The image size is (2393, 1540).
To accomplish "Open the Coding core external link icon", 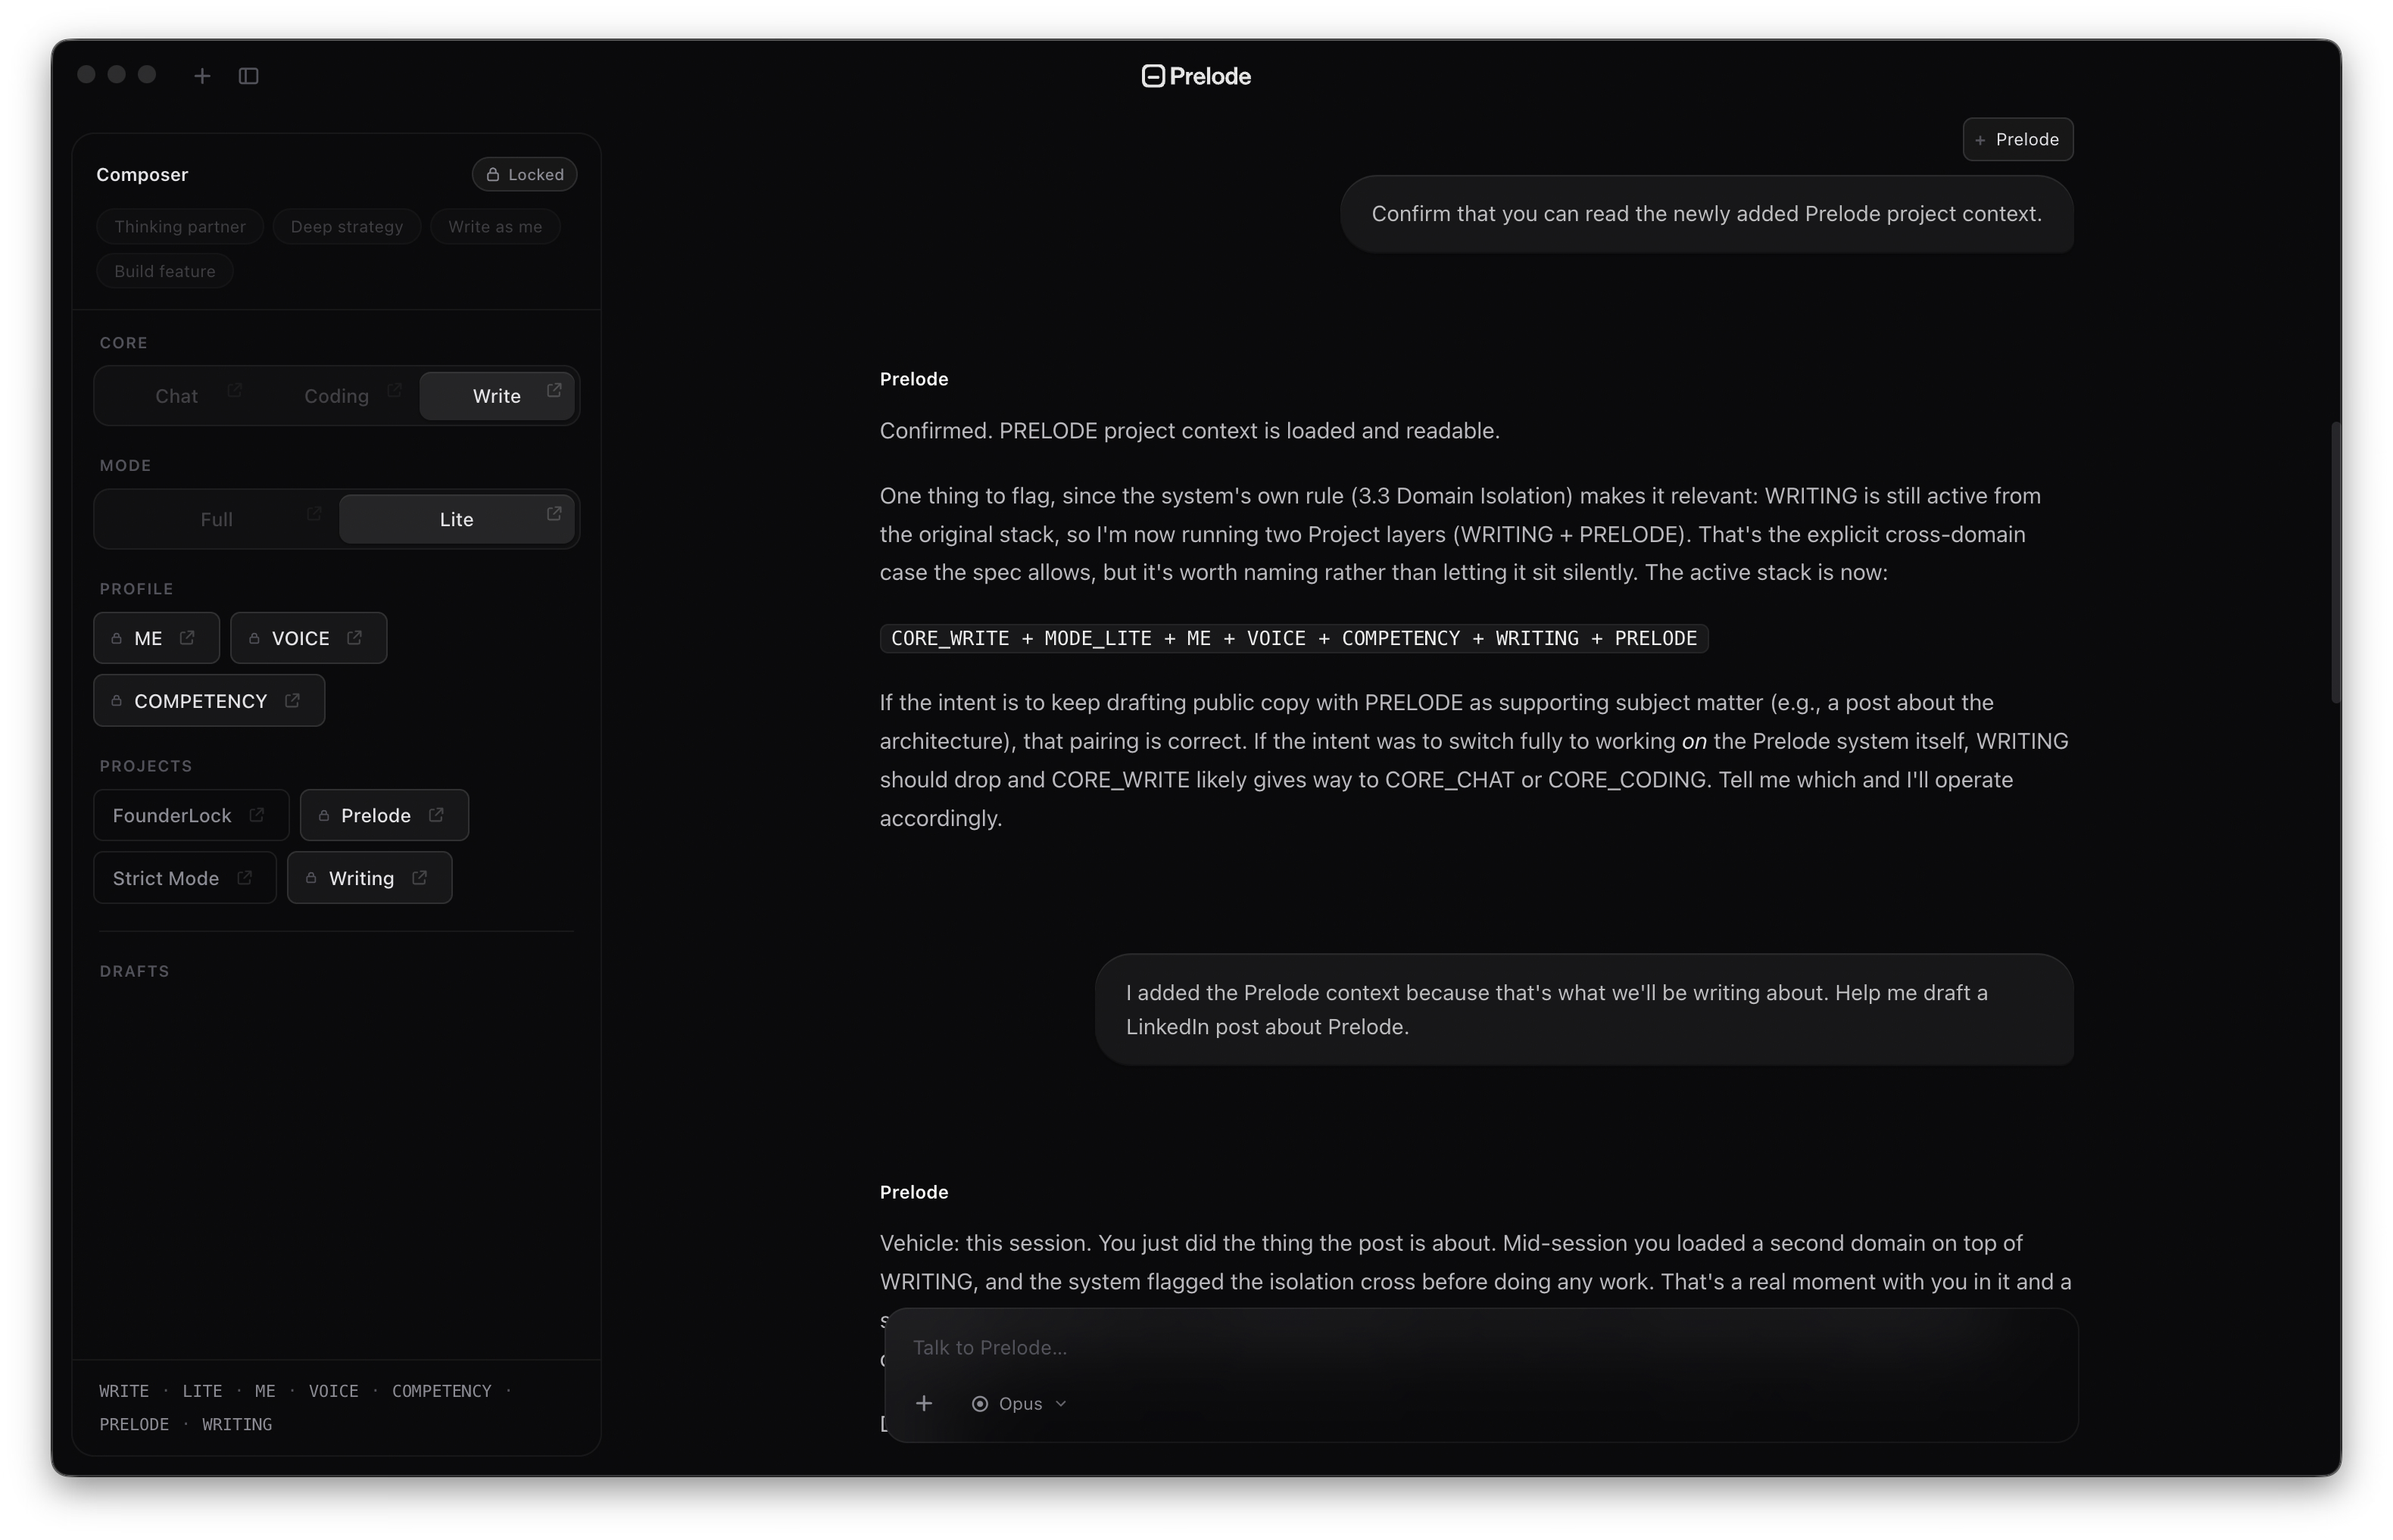I will [394, 390].
